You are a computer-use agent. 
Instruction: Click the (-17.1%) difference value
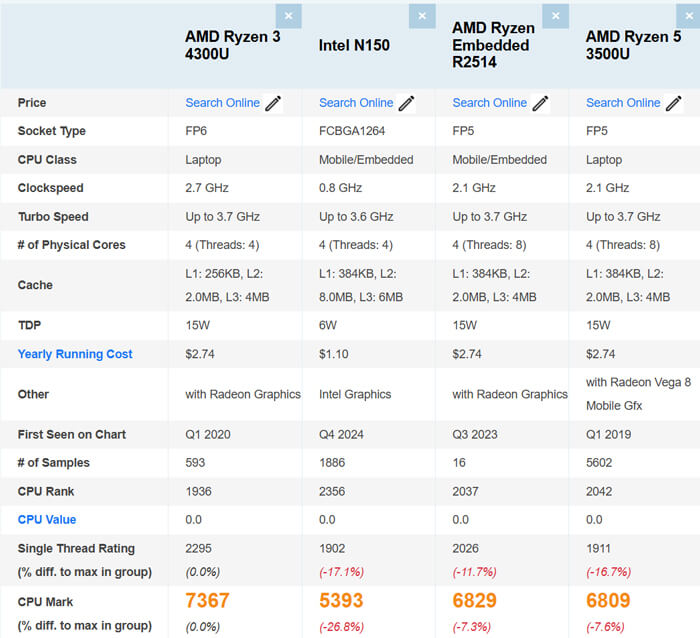(x=342, y=572)
